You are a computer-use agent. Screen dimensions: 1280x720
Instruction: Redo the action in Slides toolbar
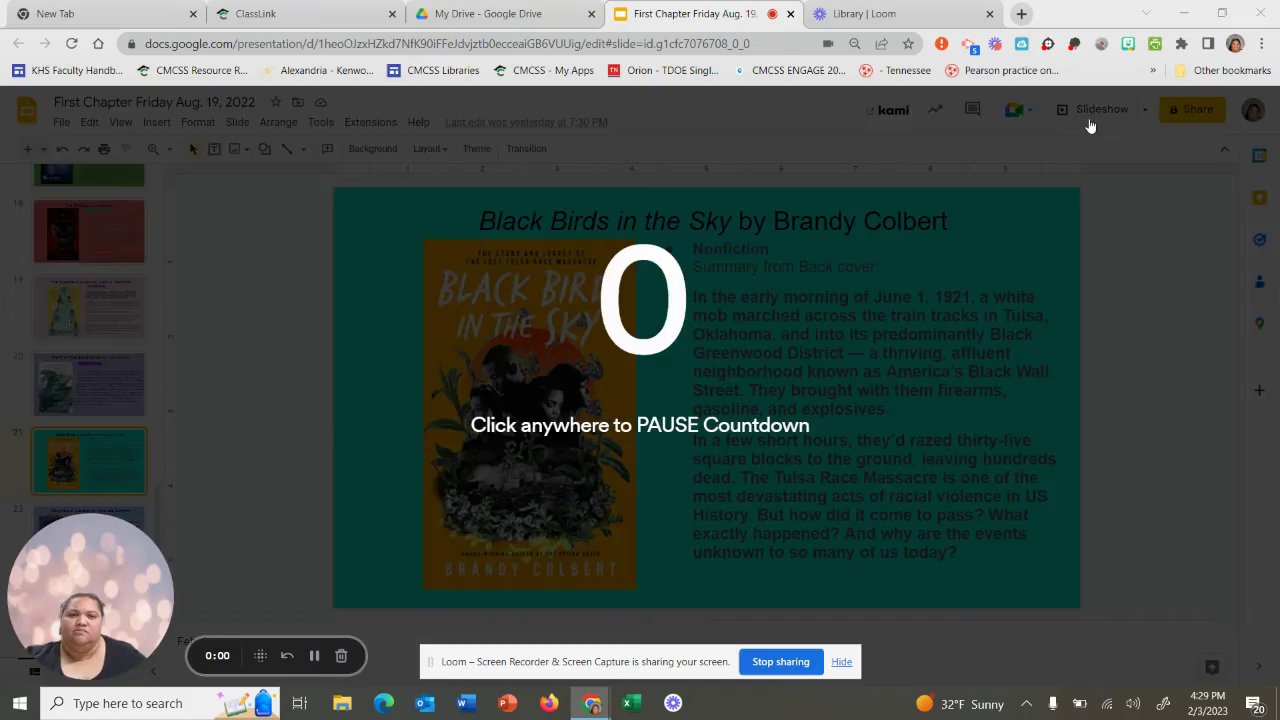point(83,149)
